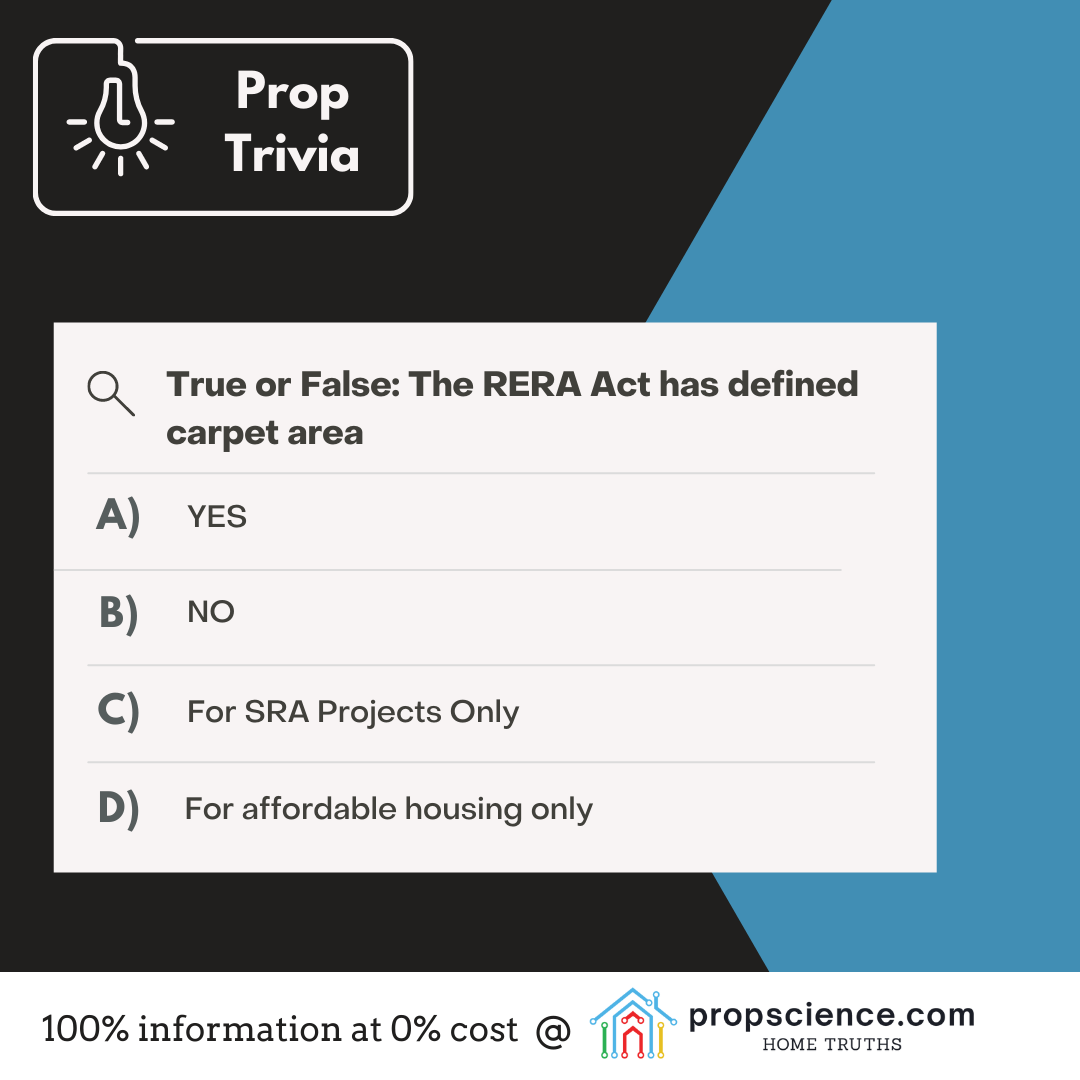Click the word 'Prop' in the title
1080x1080 pixels.
[292, 95]
